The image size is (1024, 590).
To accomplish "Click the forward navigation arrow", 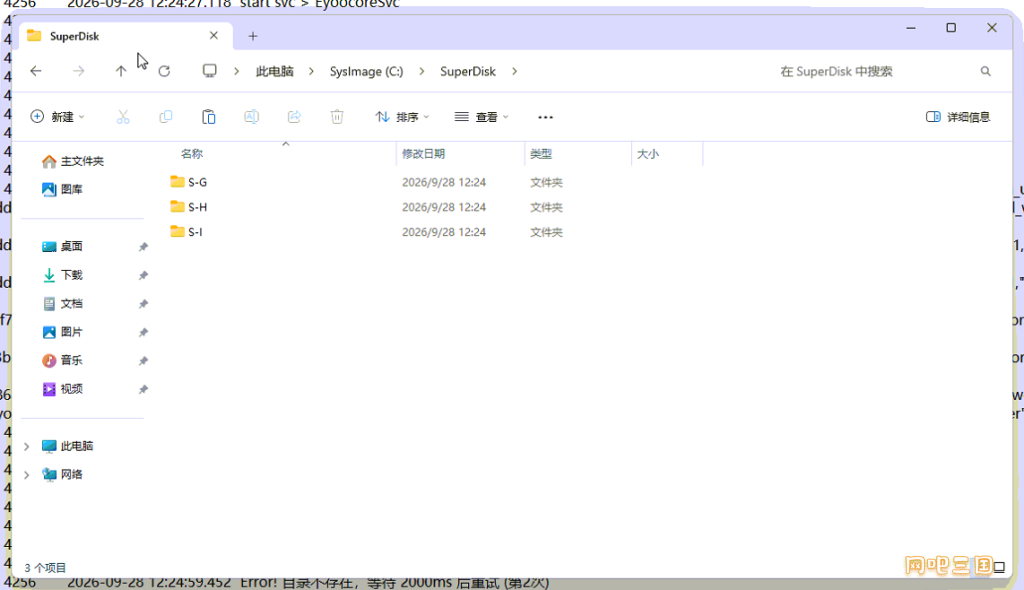I will point(78,71).
